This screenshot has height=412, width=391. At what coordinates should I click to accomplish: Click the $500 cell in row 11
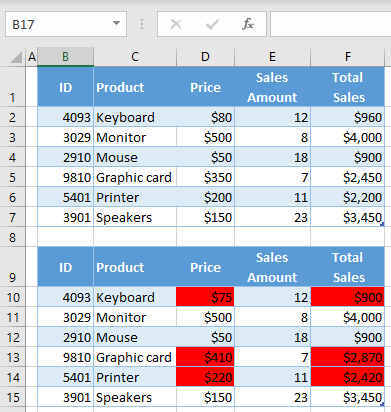pyautogui.click(x=205, y=317)
